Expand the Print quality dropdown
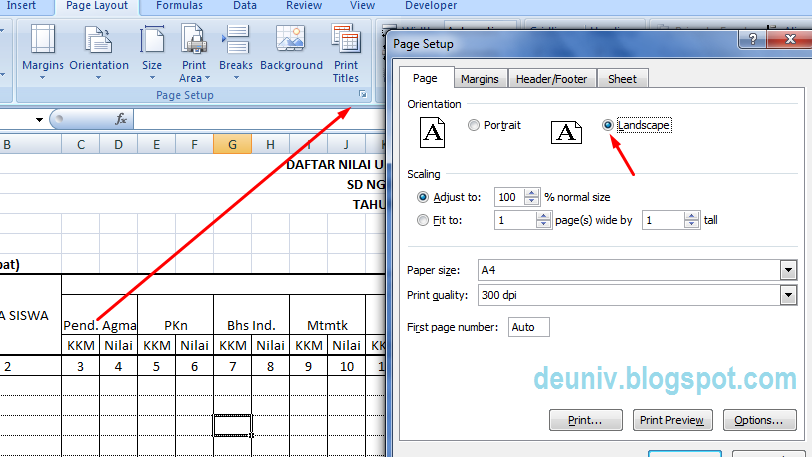Screen dimensions: 812x457 click(788, 295)
